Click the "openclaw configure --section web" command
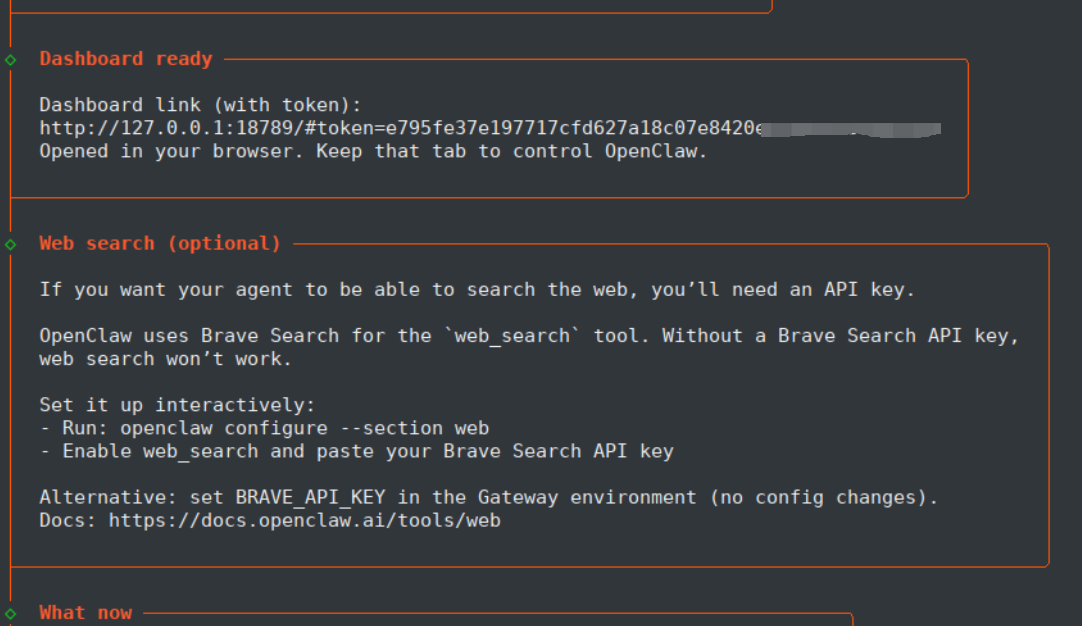The image size is (1082, 626). point(305,428)
